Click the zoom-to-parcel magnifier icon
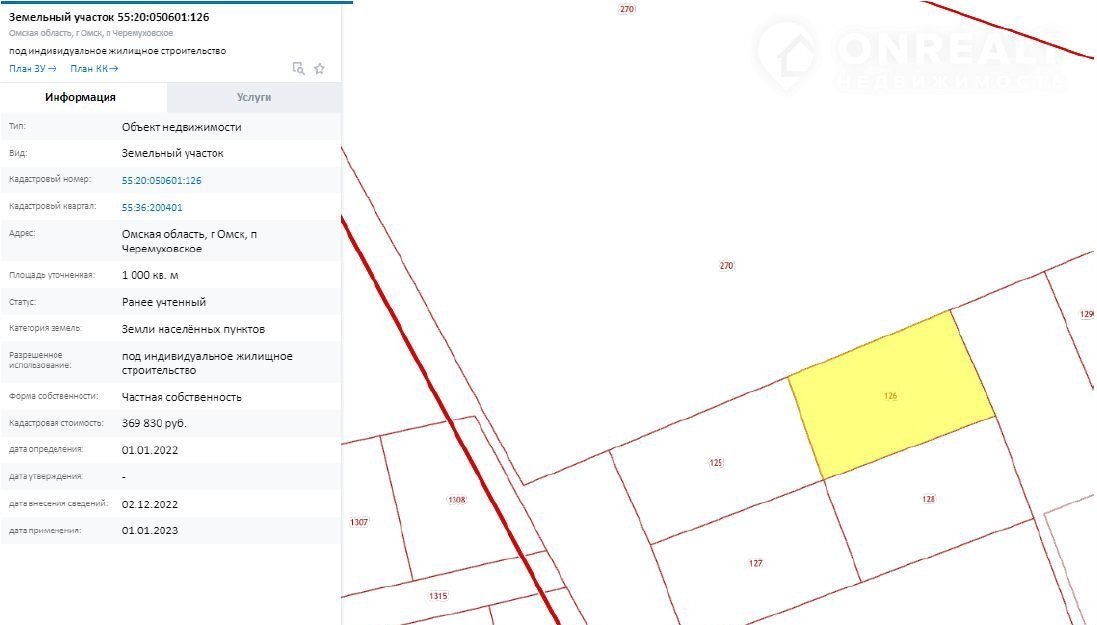 tap(298, 68)
